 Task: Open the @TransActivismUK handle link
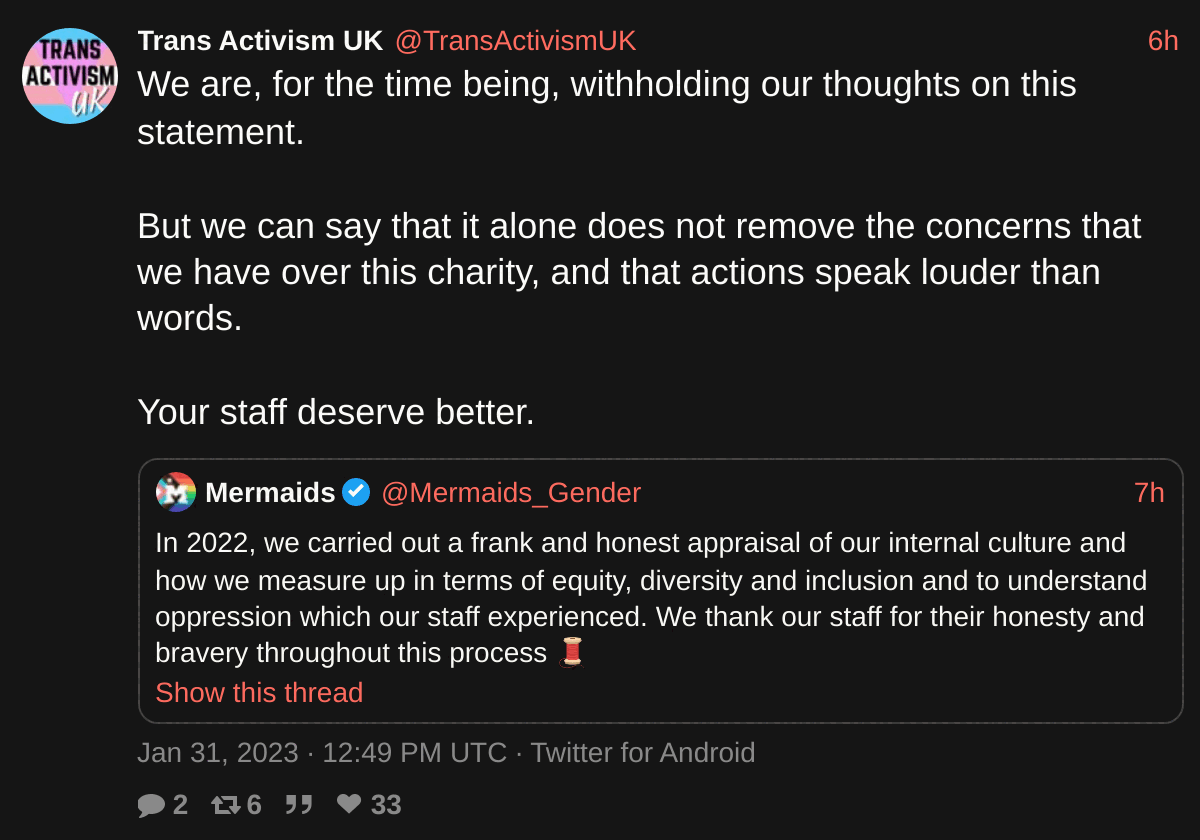coord(515,41)
